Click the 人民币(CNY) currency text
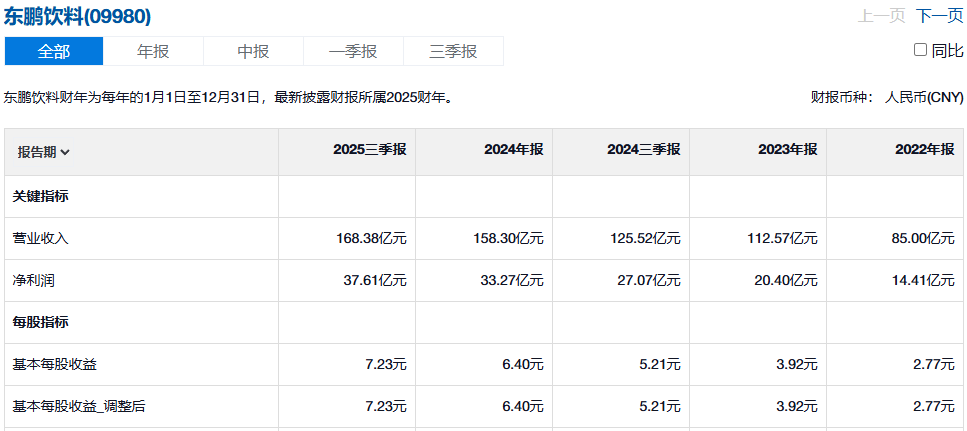Screen dimensions: 967x431 (924, 97)
